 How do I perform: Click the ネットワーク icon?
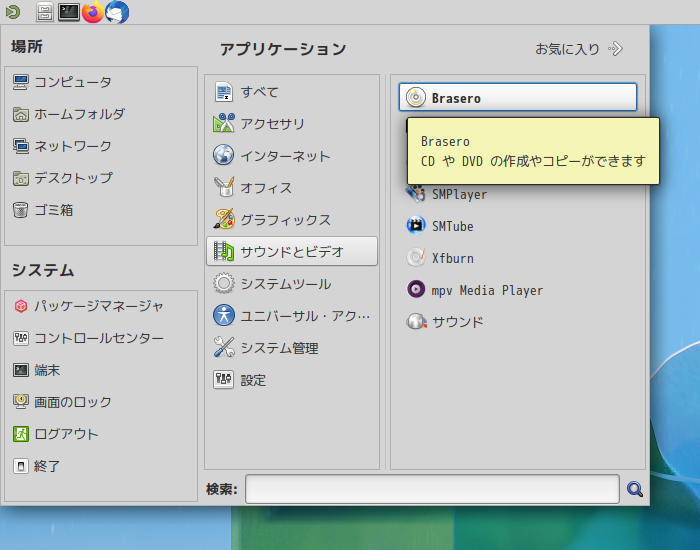pos(21,146)
